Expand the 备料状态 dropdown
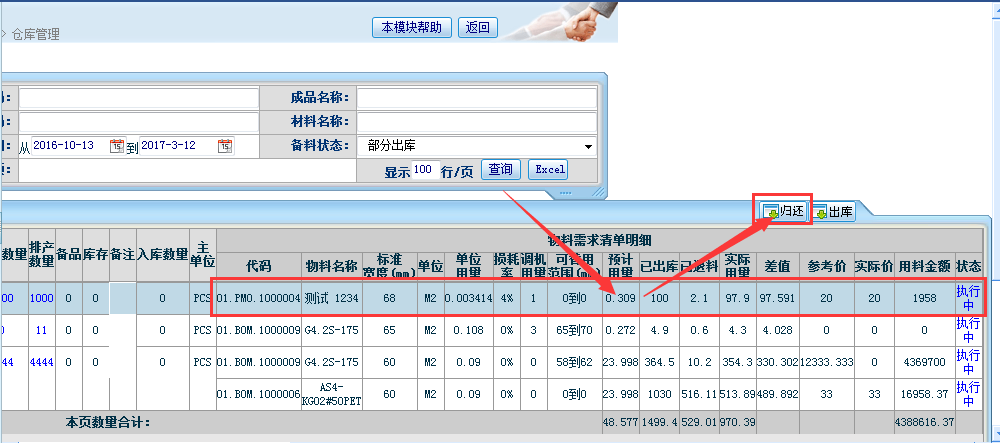Image resolution: width=1000 pixels, height=443 pixels. (x=587, y=146)
